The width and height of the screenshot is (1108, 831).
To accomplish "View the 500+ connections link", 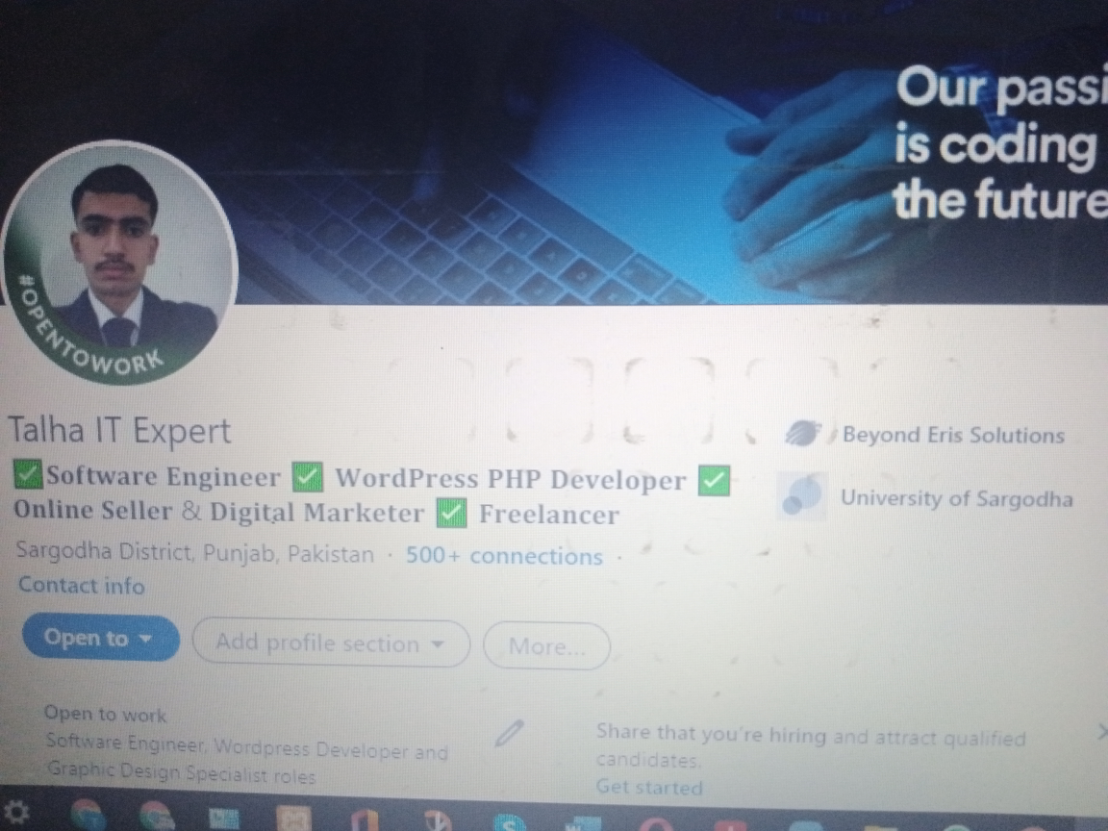I will (x=504, y=555).
